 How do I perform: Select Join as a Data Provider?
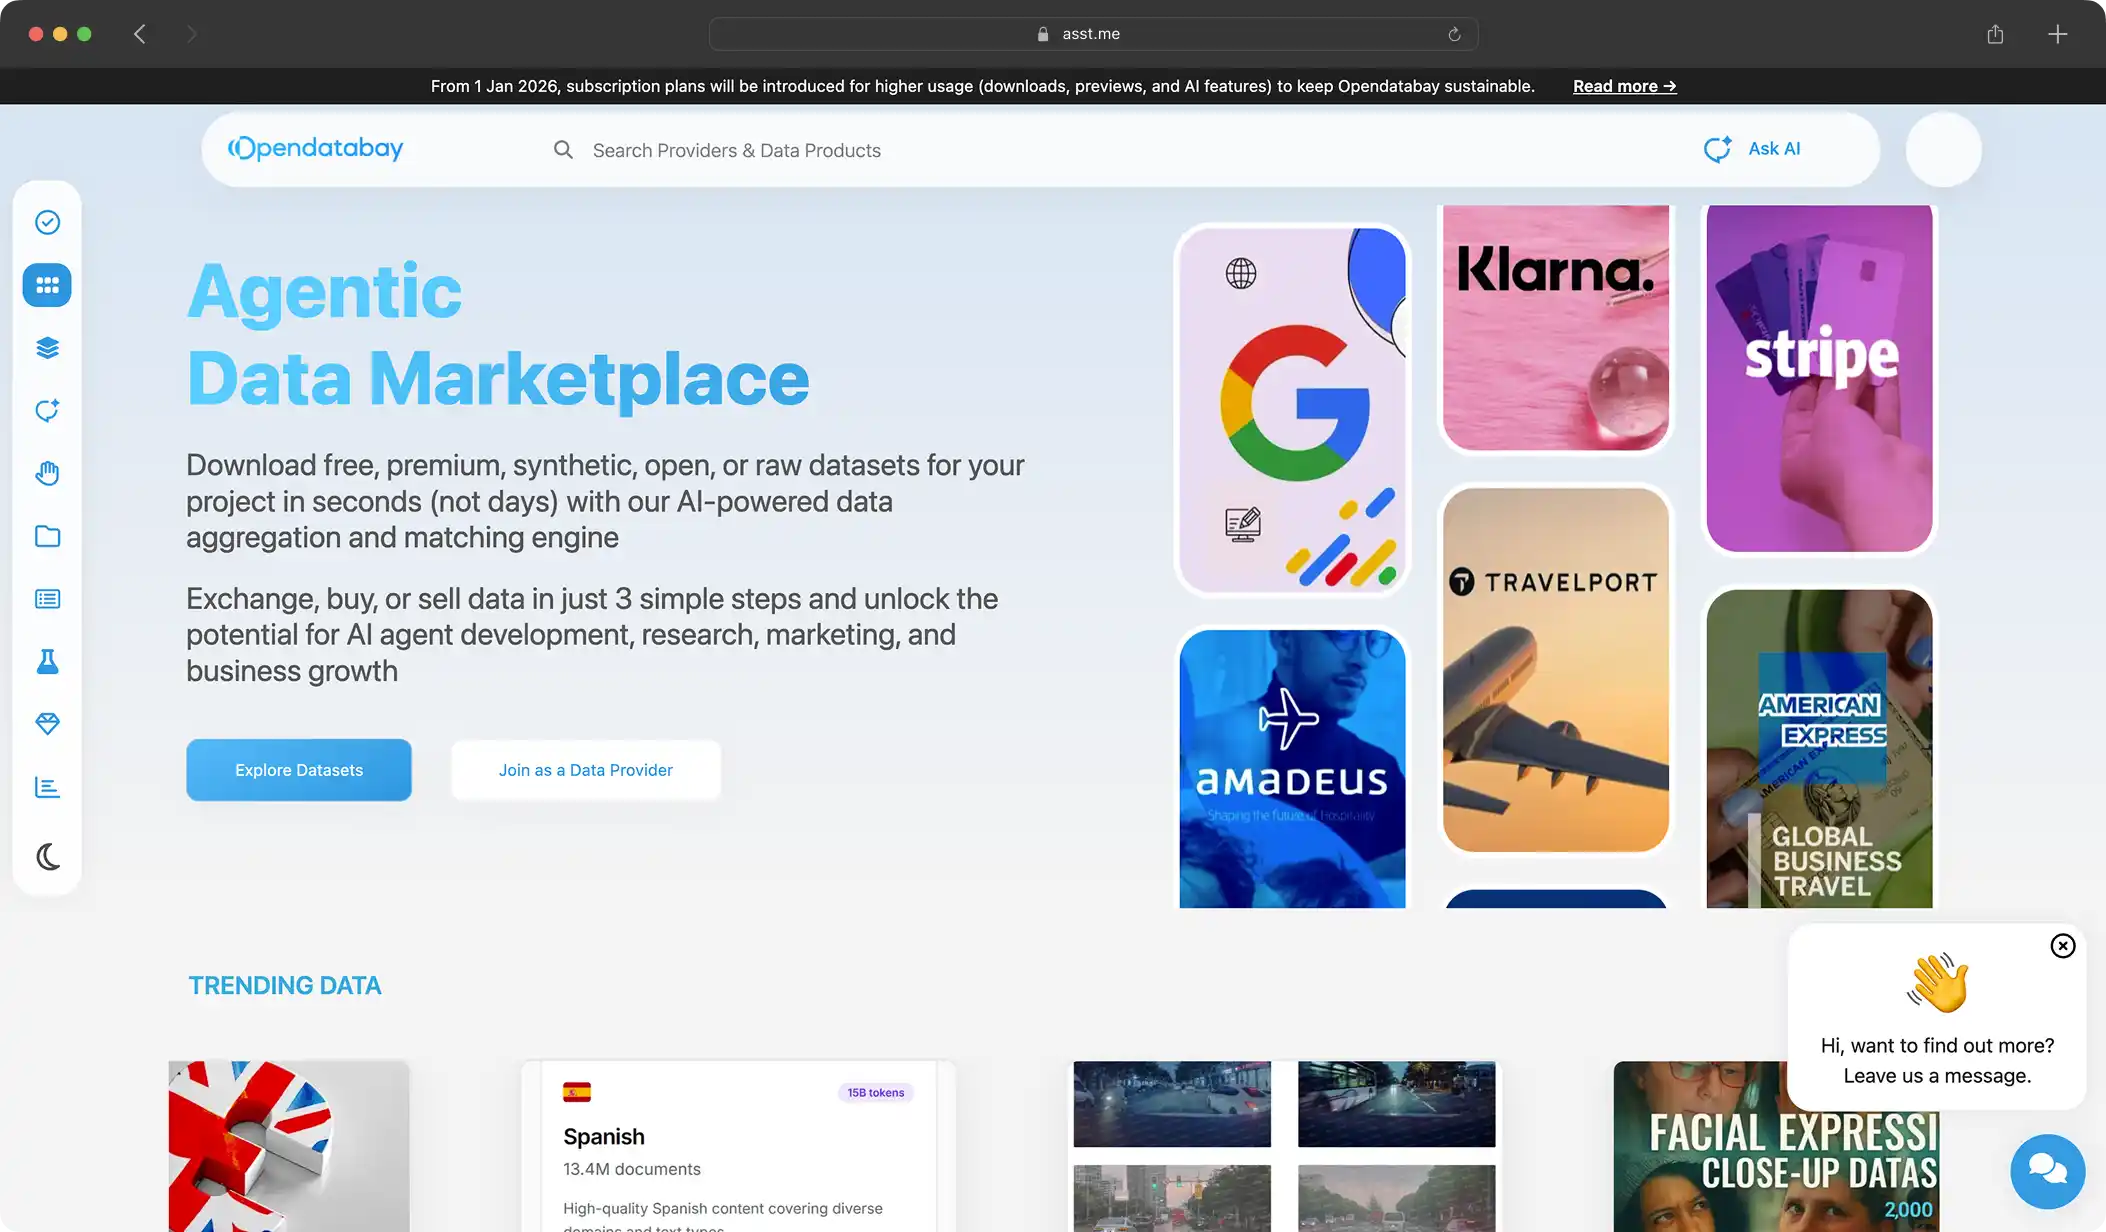[586, 769]
